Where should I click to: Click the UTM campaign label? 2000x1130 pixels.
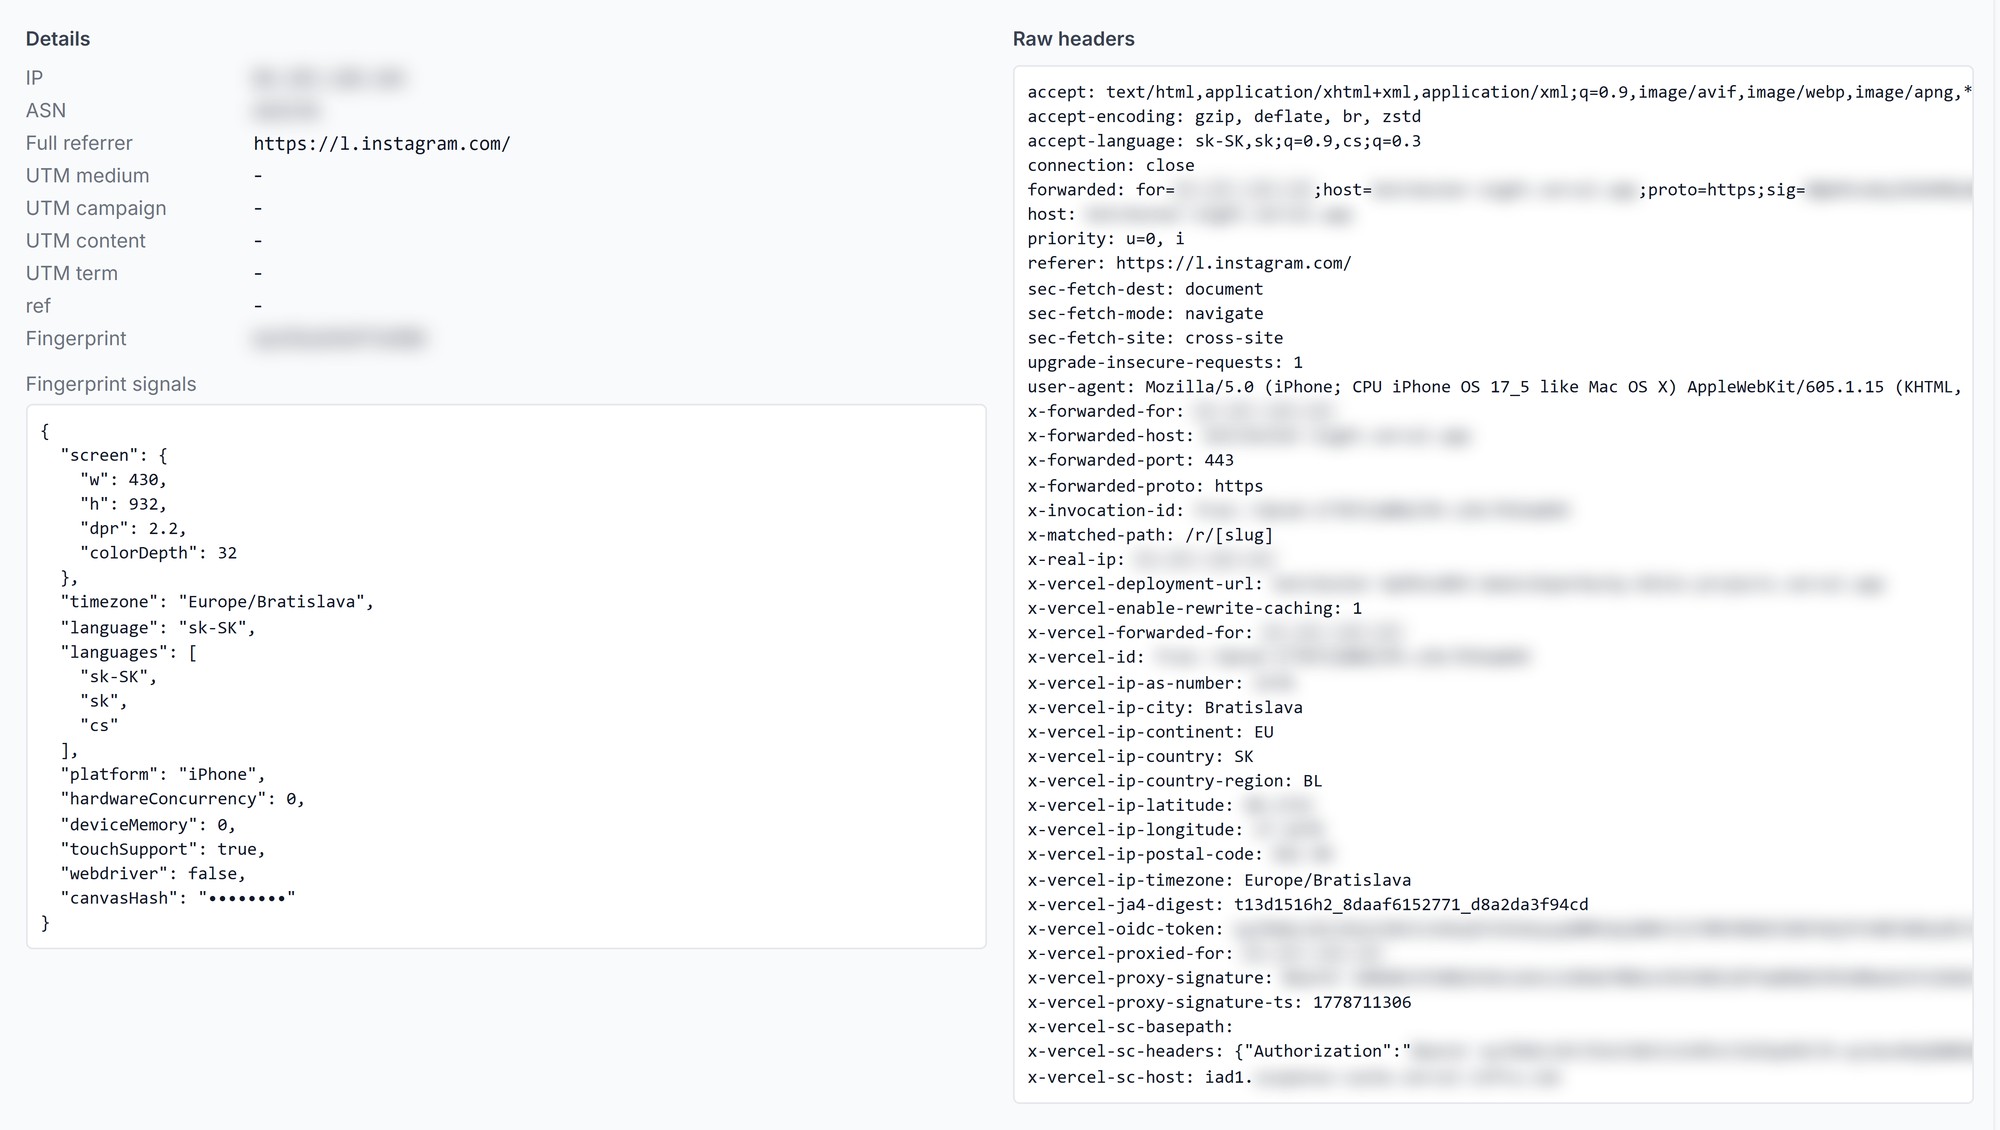tap(96, 208)
